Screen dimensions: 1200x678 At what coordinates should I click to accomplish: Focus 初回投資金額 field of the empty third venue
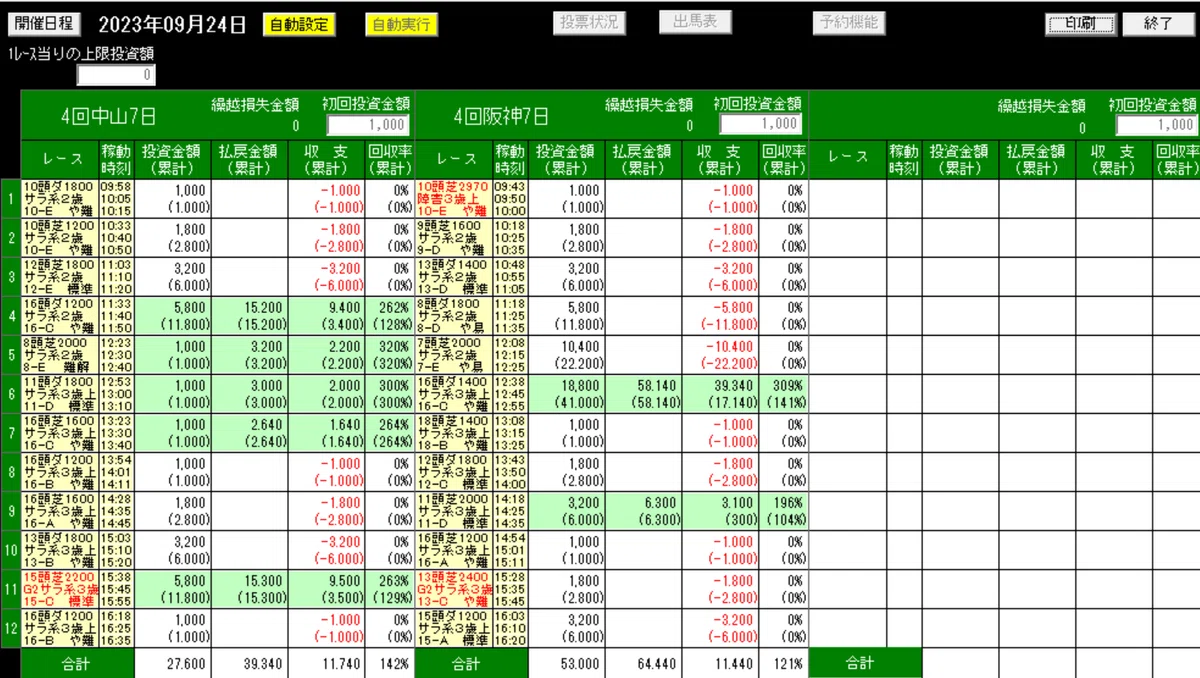[x=1157, y=125]
